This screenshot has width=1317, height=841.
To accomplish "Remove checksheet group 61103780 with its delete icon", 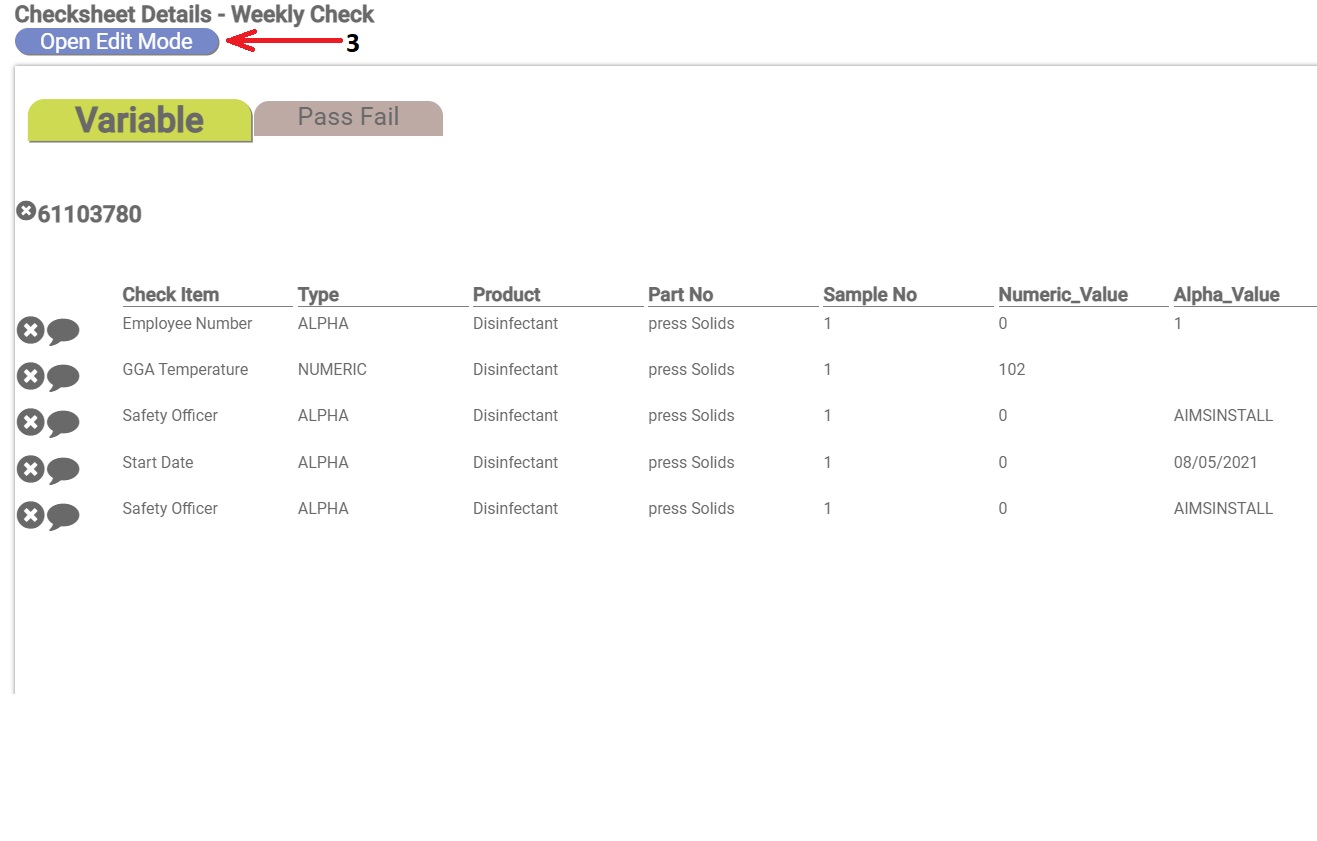I will coord(25,209).
